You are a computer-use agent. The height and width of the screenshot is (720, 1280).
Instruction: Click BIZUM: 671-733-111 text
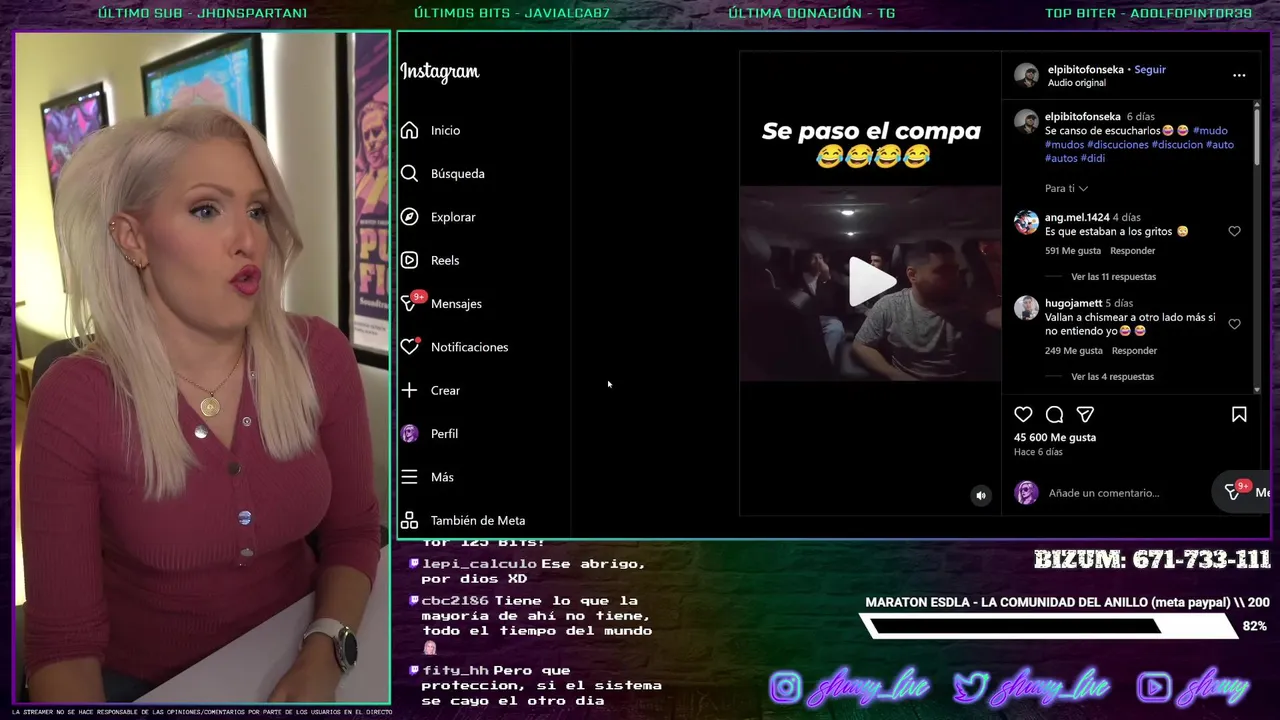point(1152,560)
